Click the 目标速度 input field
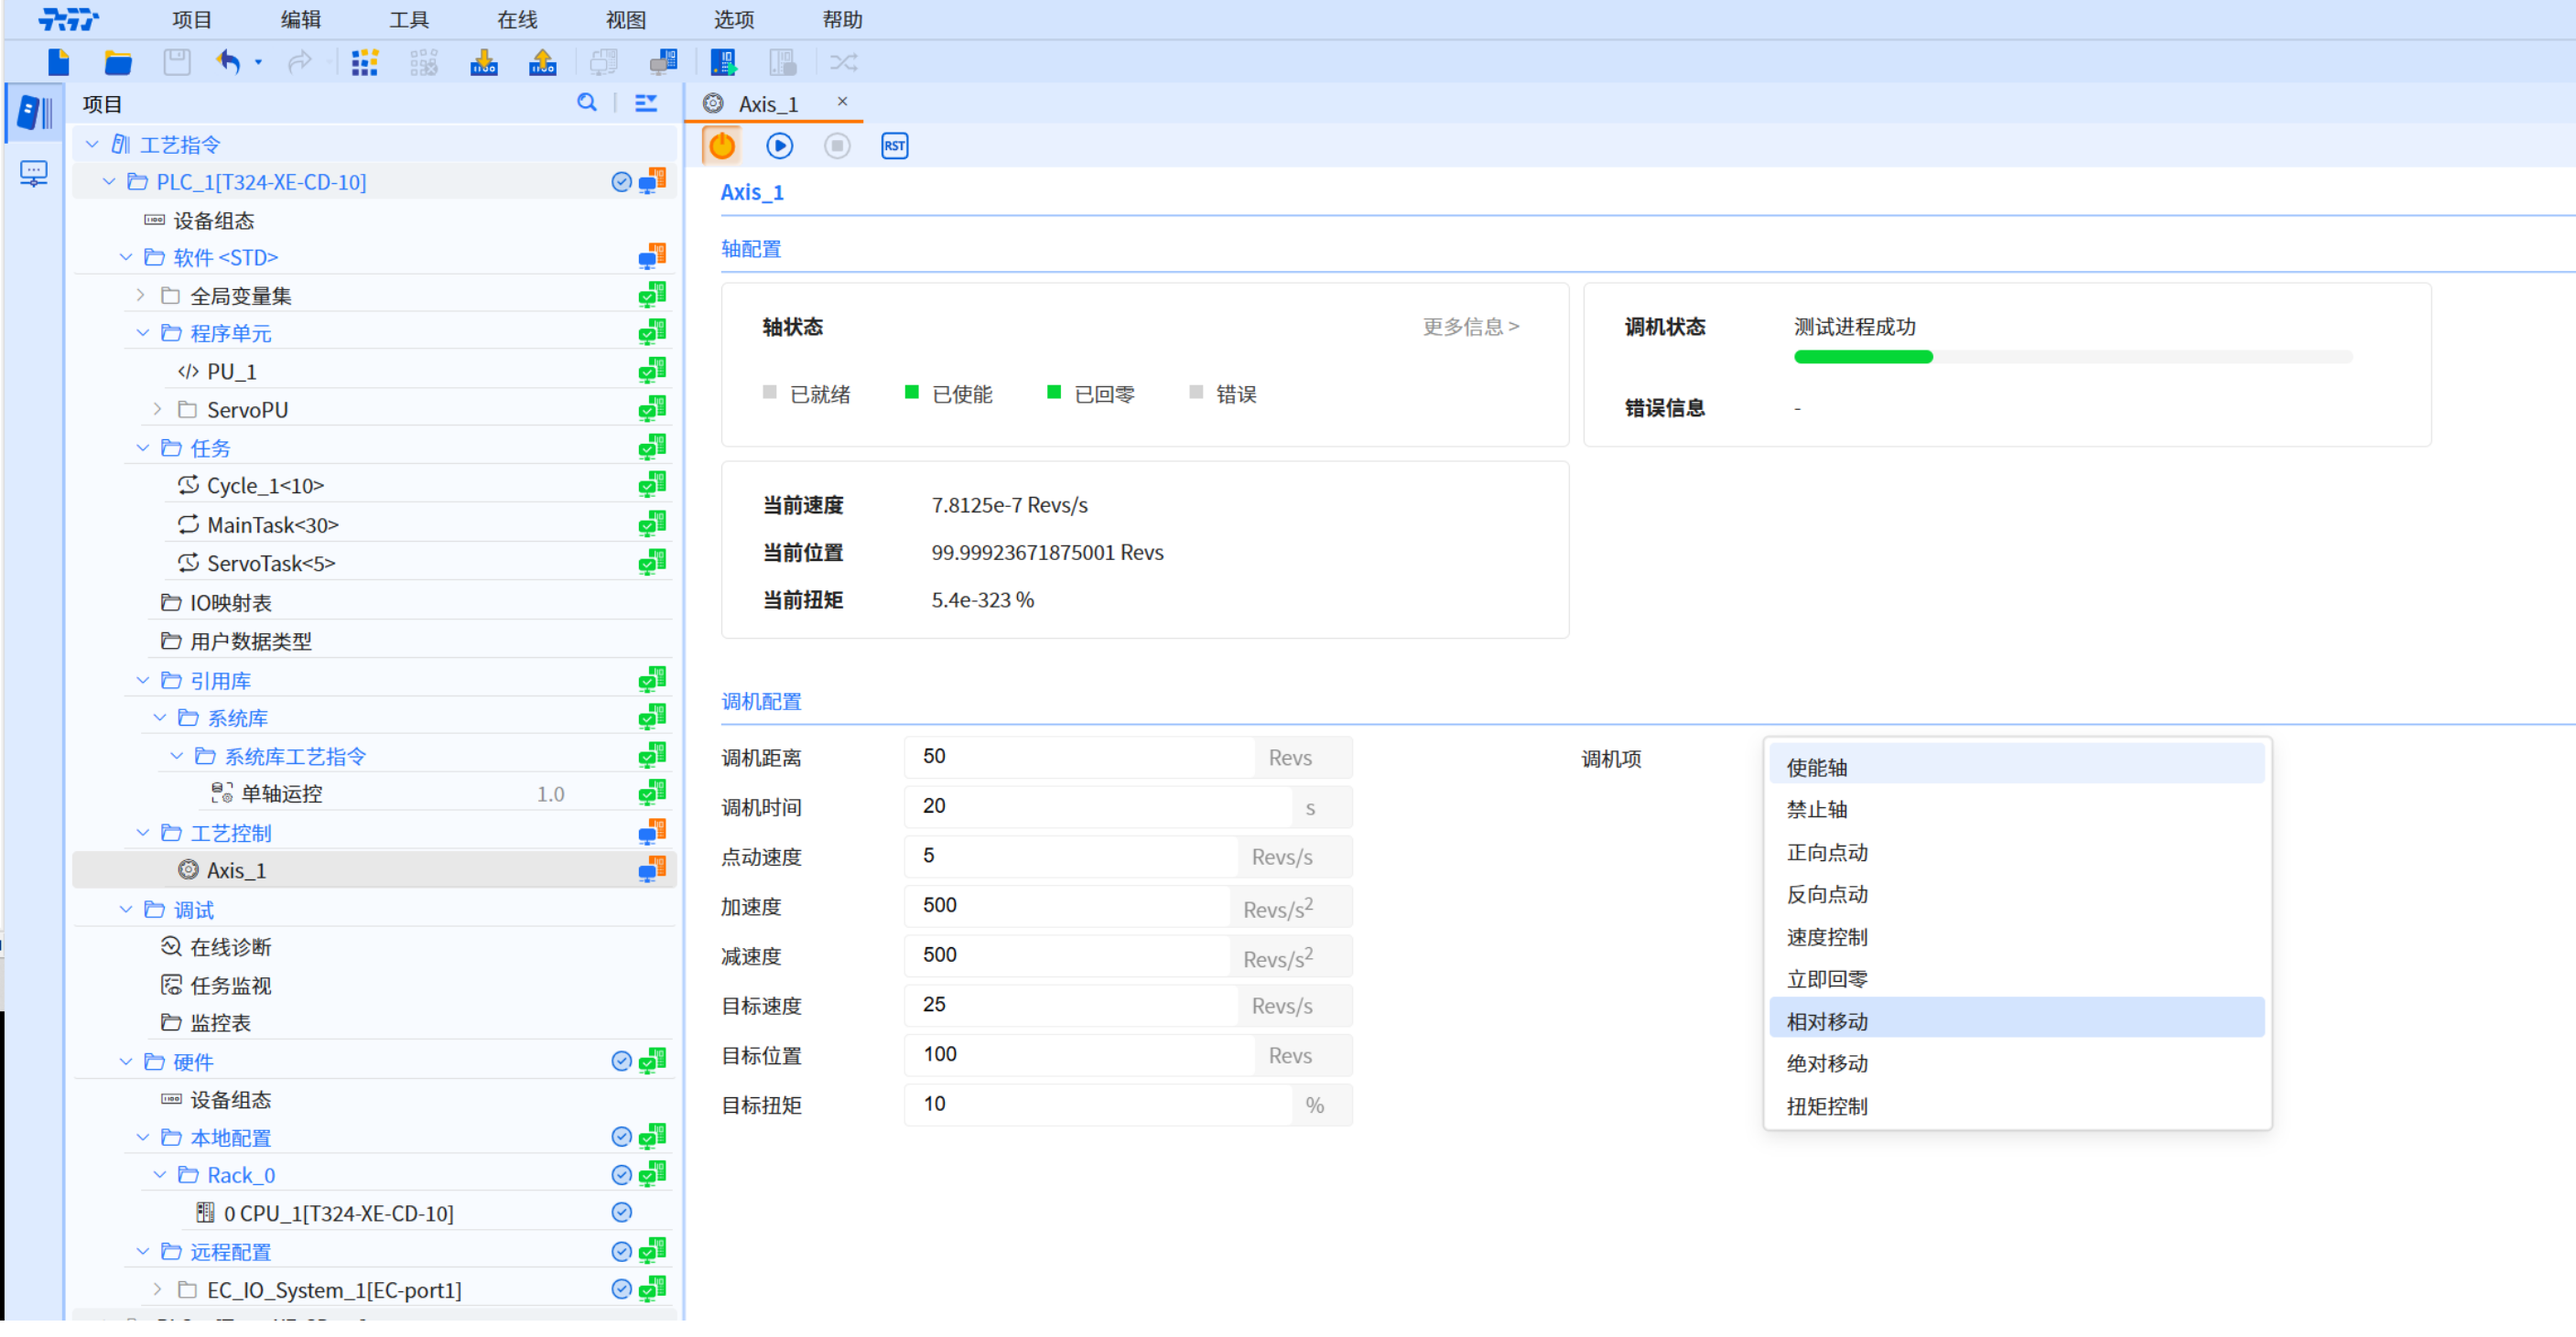Viewport: 2576px width, 1337px height. [1070, 1005]
